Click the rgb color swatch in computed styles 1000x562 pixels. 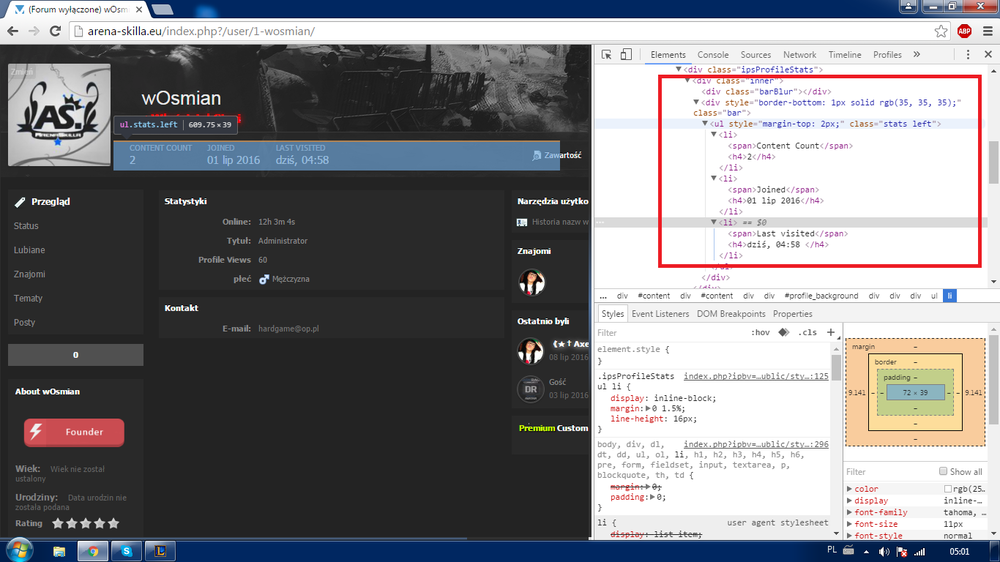point(948,489)
